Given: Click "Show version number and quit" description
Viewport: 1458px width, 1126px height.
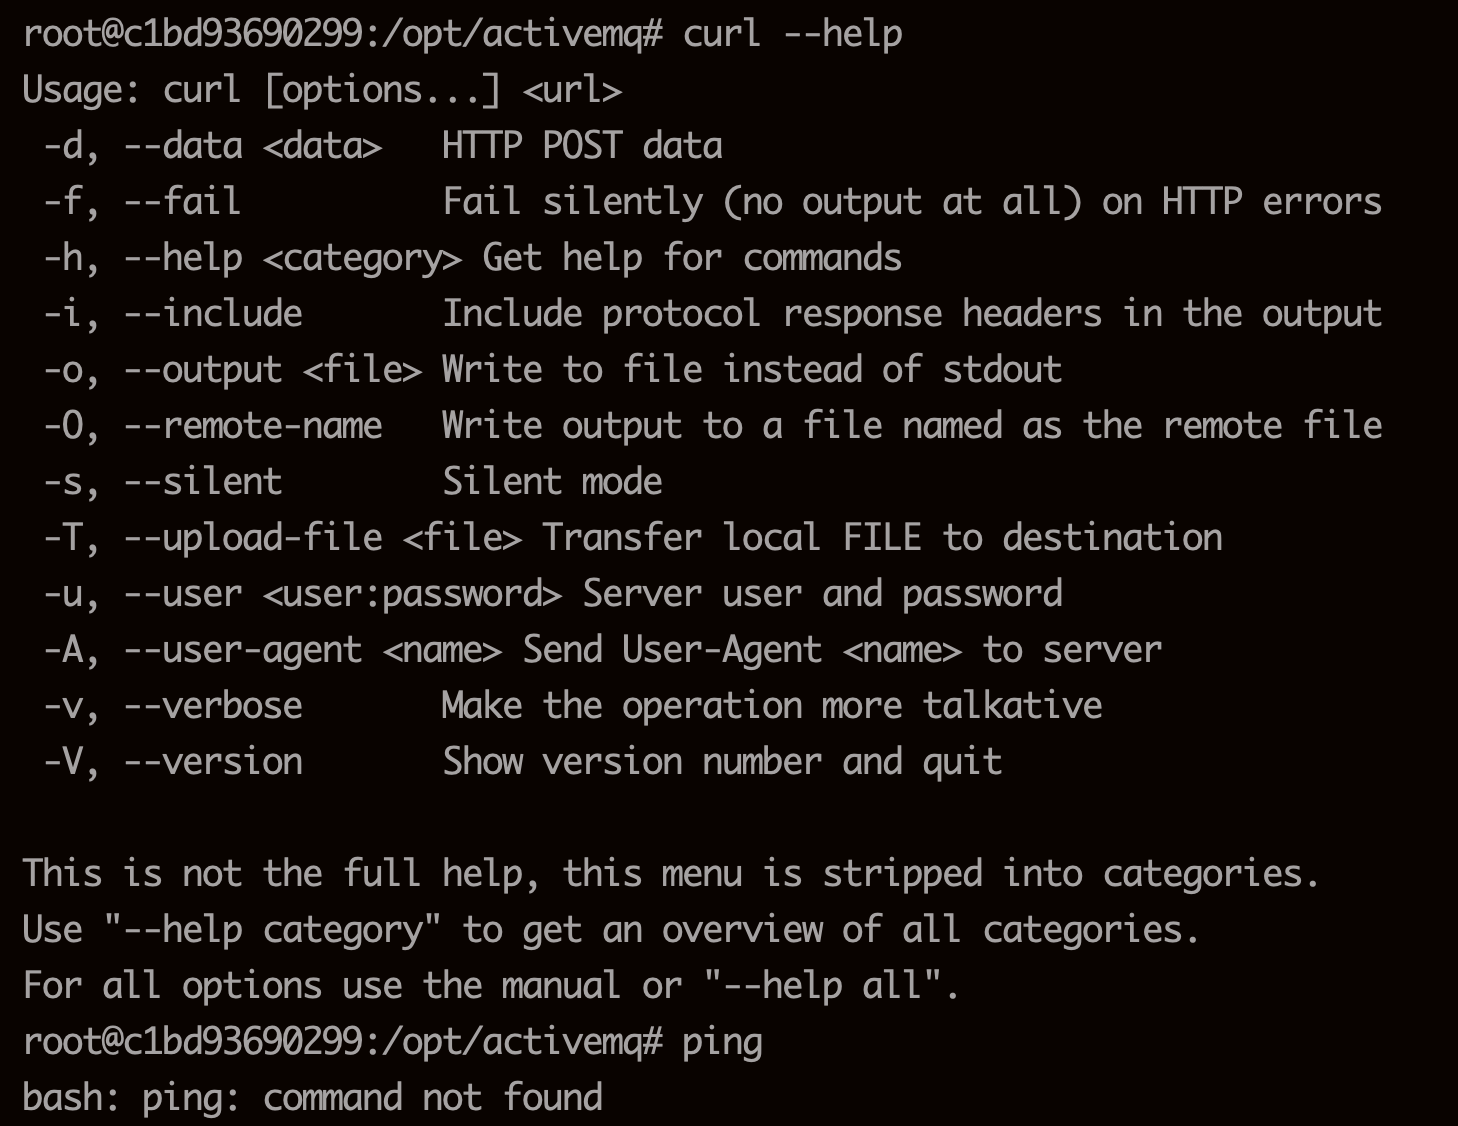Looking at the screenshot, I should pyautogui.click(x=722, y=762).
